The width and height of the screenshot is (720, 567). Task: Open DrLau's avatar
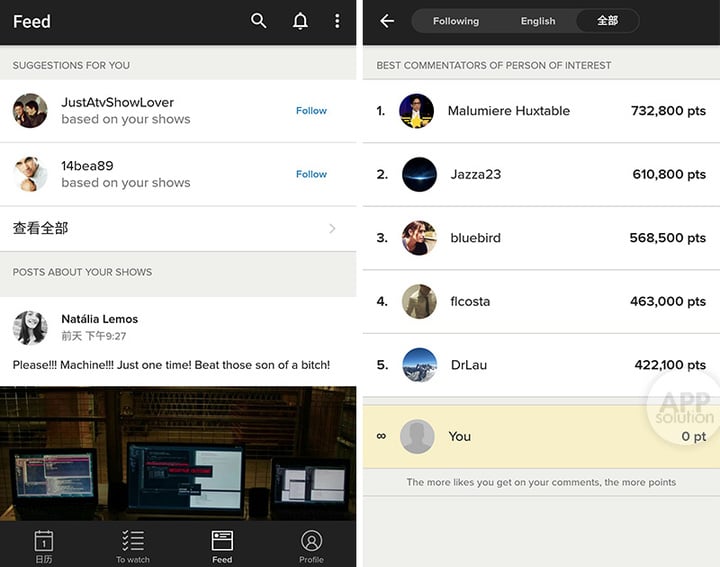(419, 365)
